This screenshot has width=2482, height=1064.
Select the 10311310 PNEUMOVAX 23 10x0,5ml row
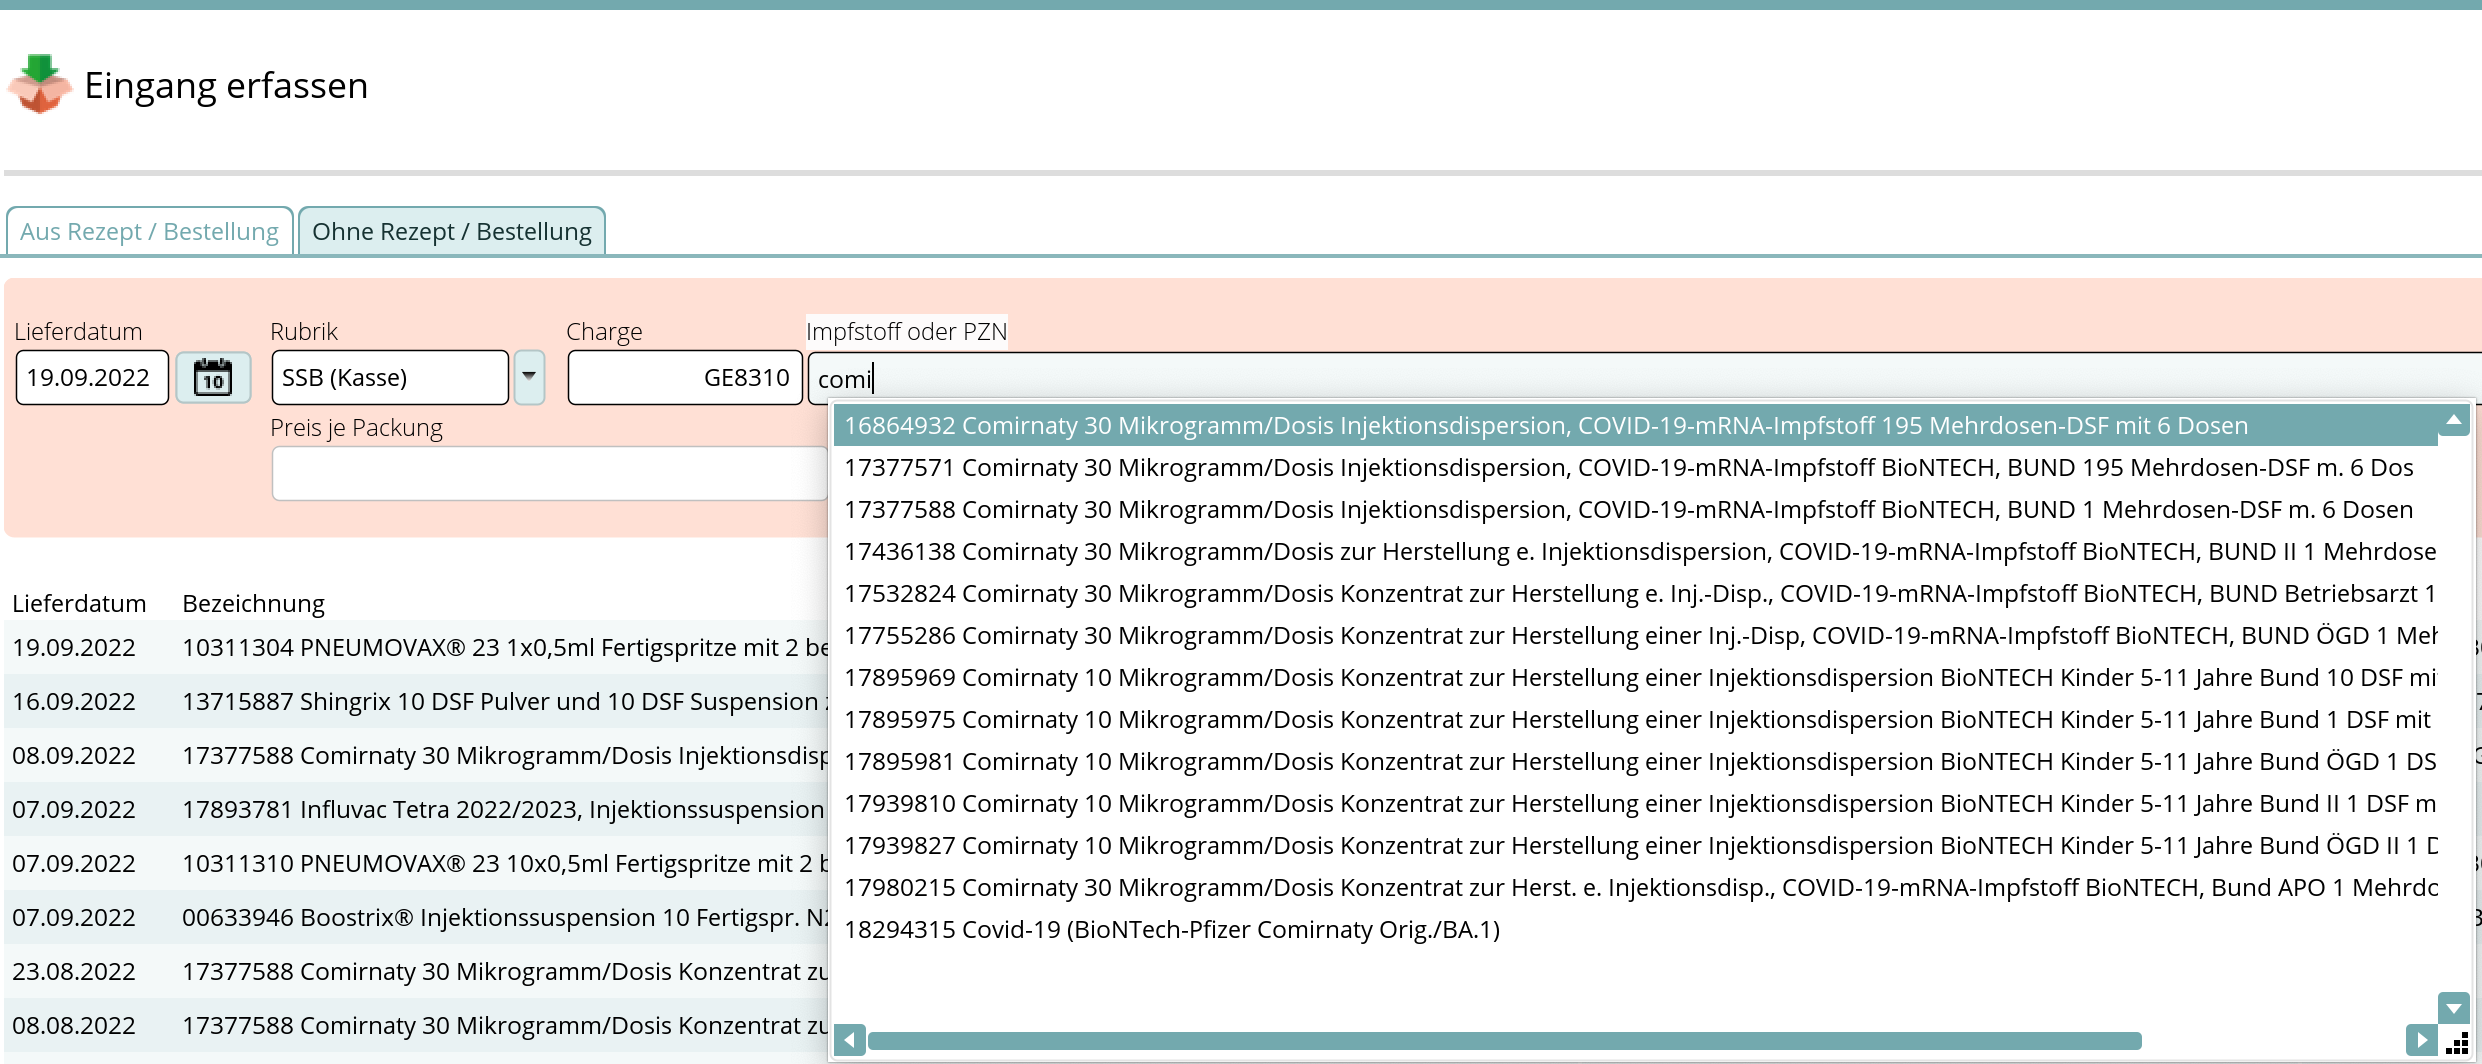tap(418, 863)
